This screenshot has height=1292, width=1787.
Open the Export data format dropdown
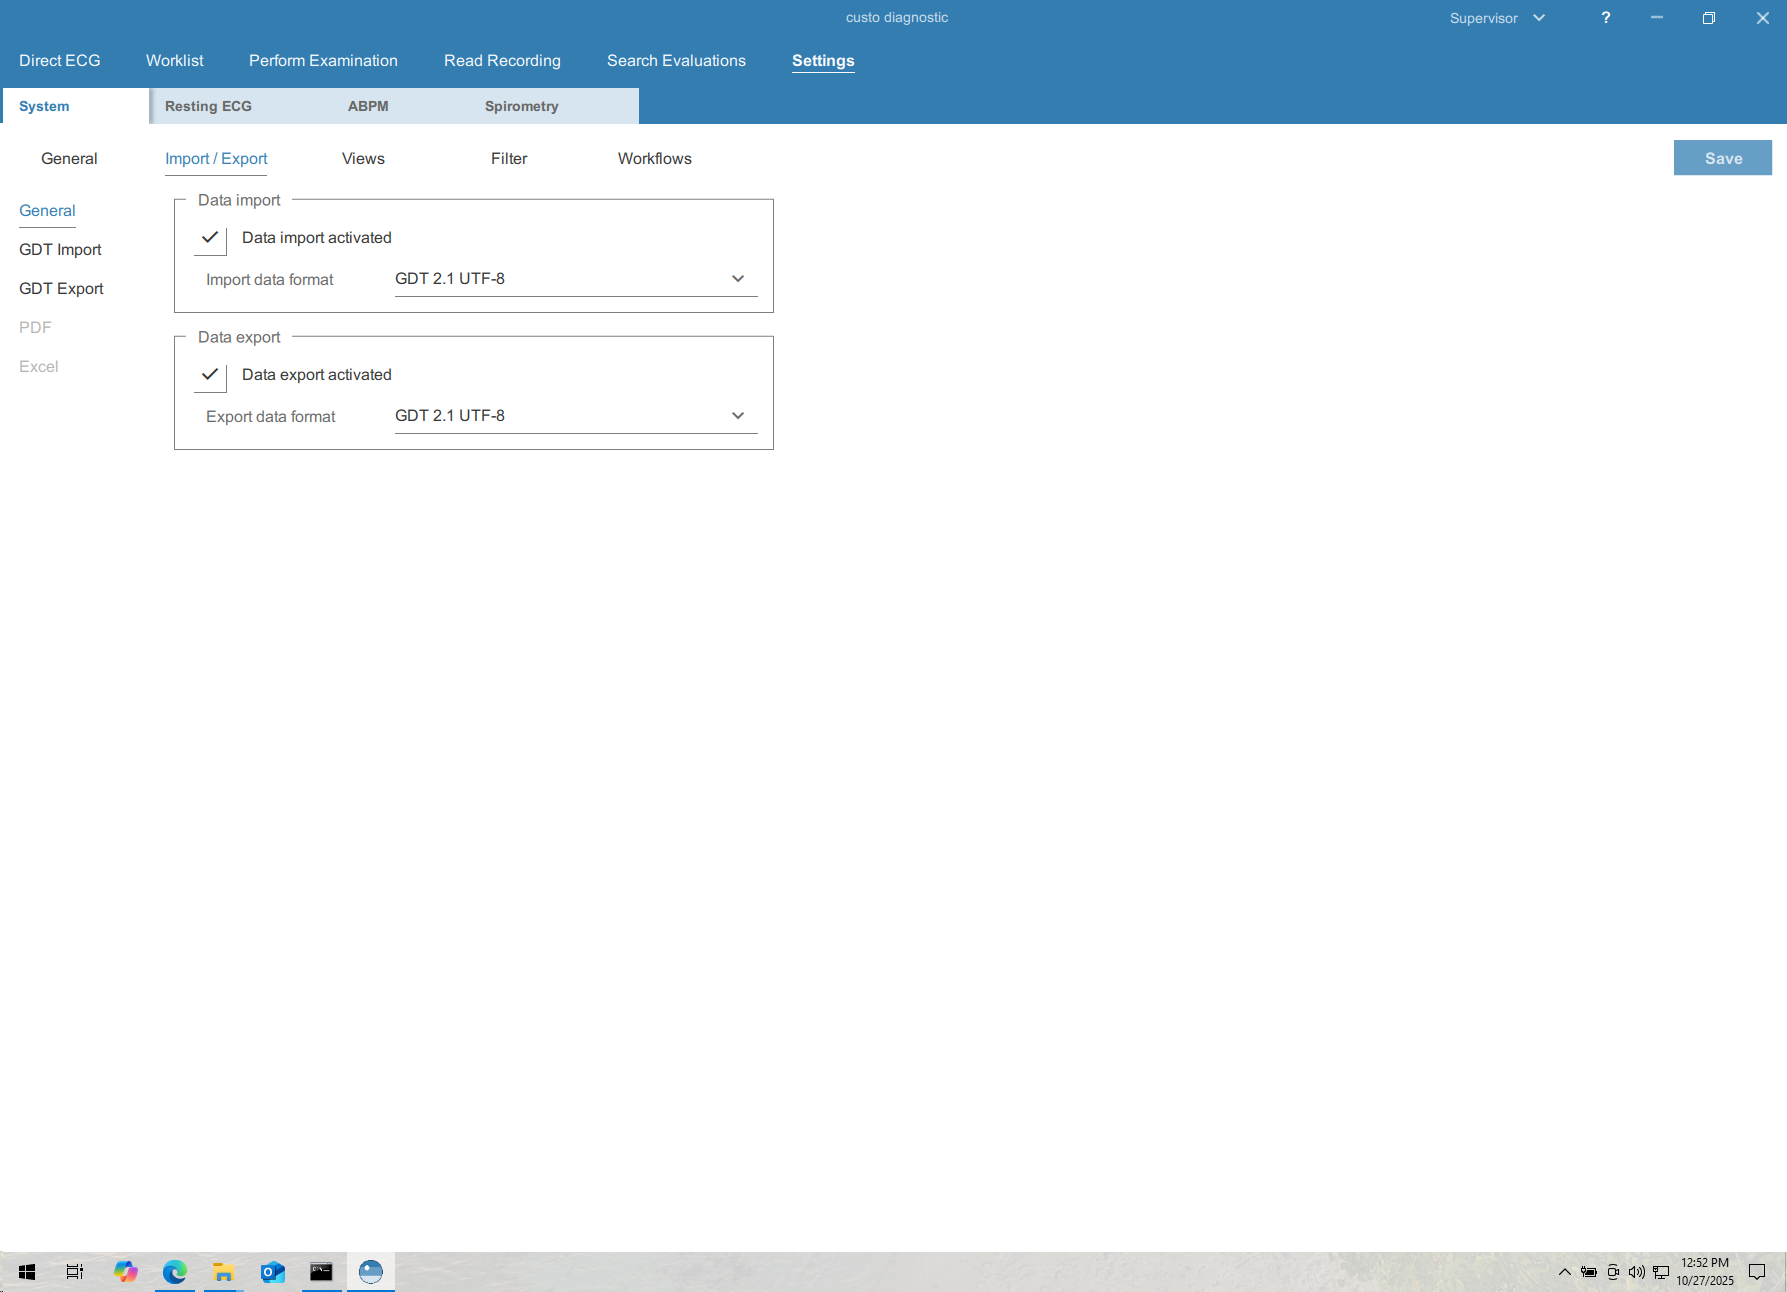tap(575, 416)
